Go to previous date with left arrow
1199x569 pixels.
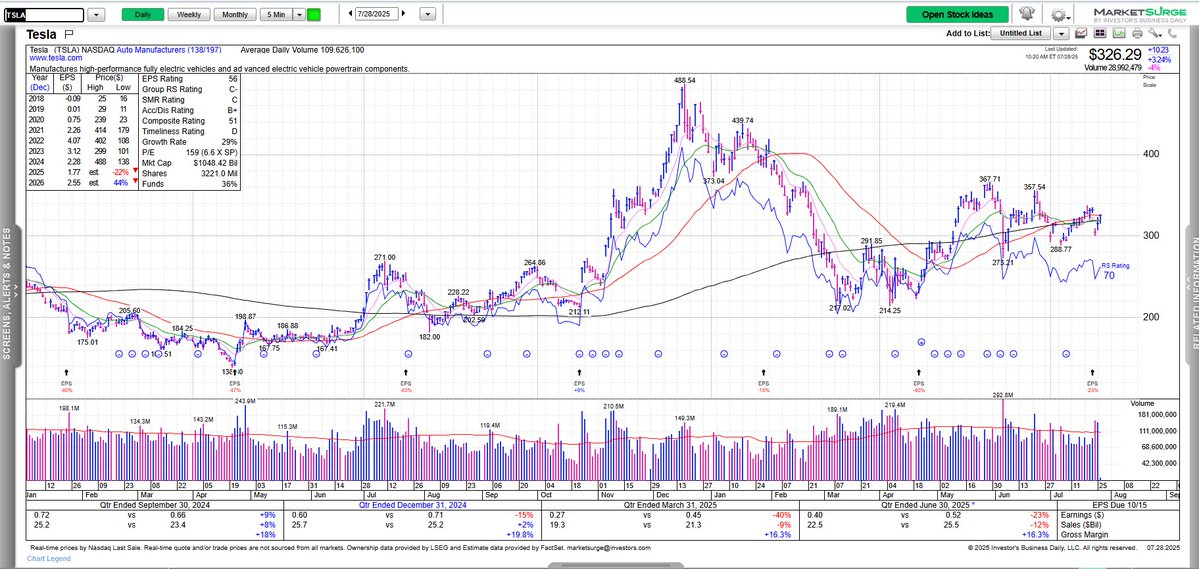pos(350,14)
